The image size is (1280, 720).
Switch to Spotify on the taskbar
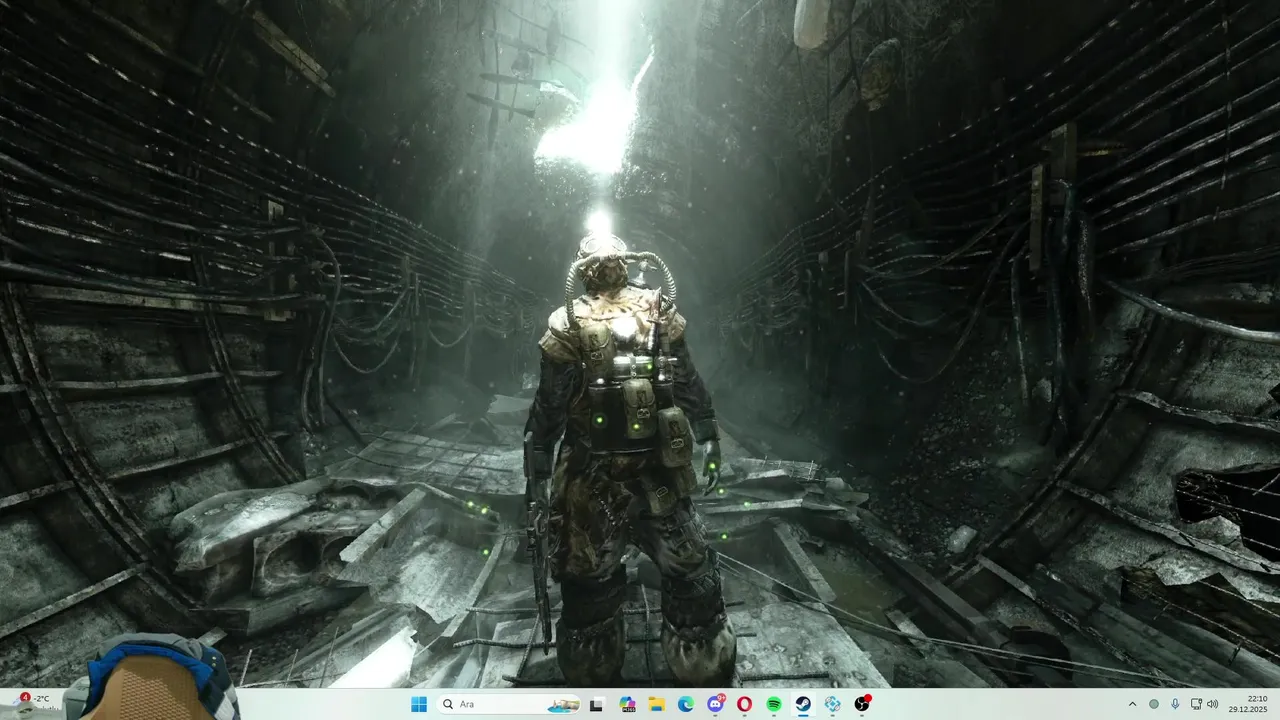click(774, 704)
